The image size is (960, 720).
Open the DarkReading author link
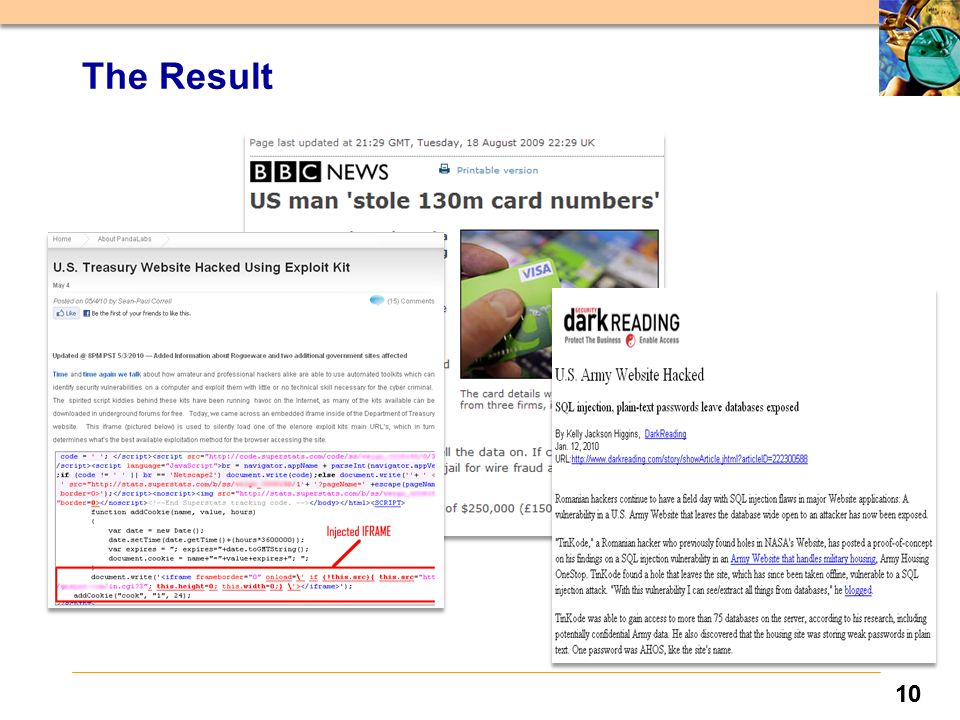point(665,434)
